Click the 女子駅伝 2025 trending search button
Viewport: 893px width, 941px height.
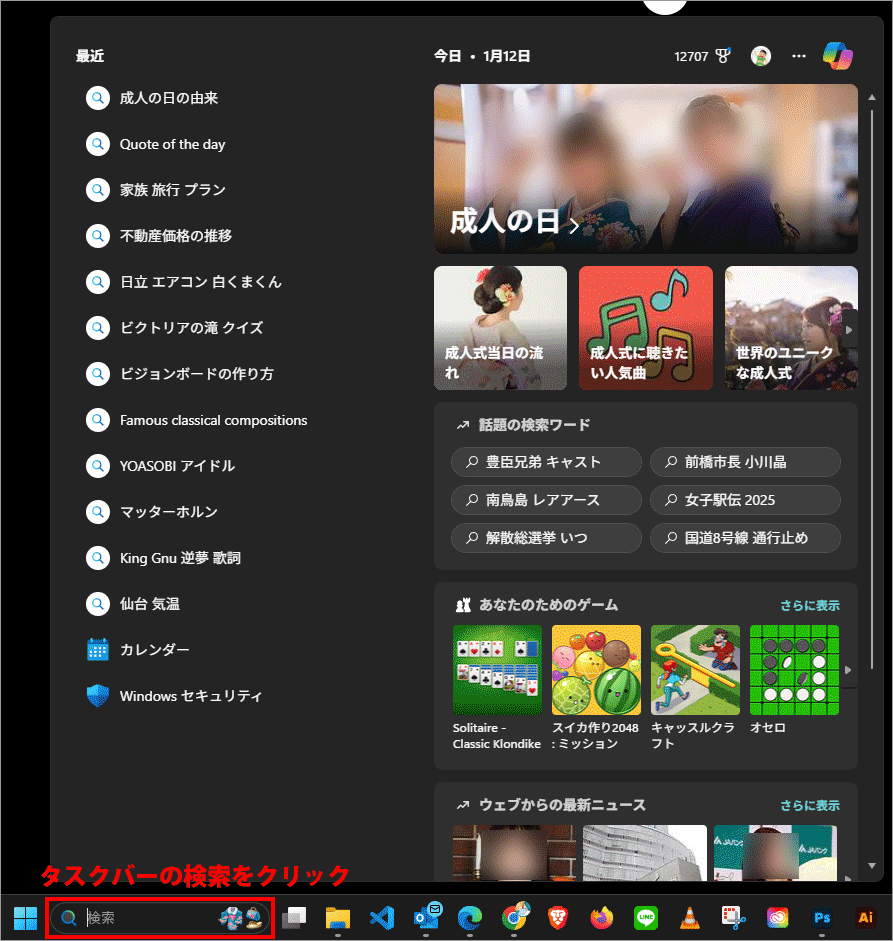coord(745,500)
